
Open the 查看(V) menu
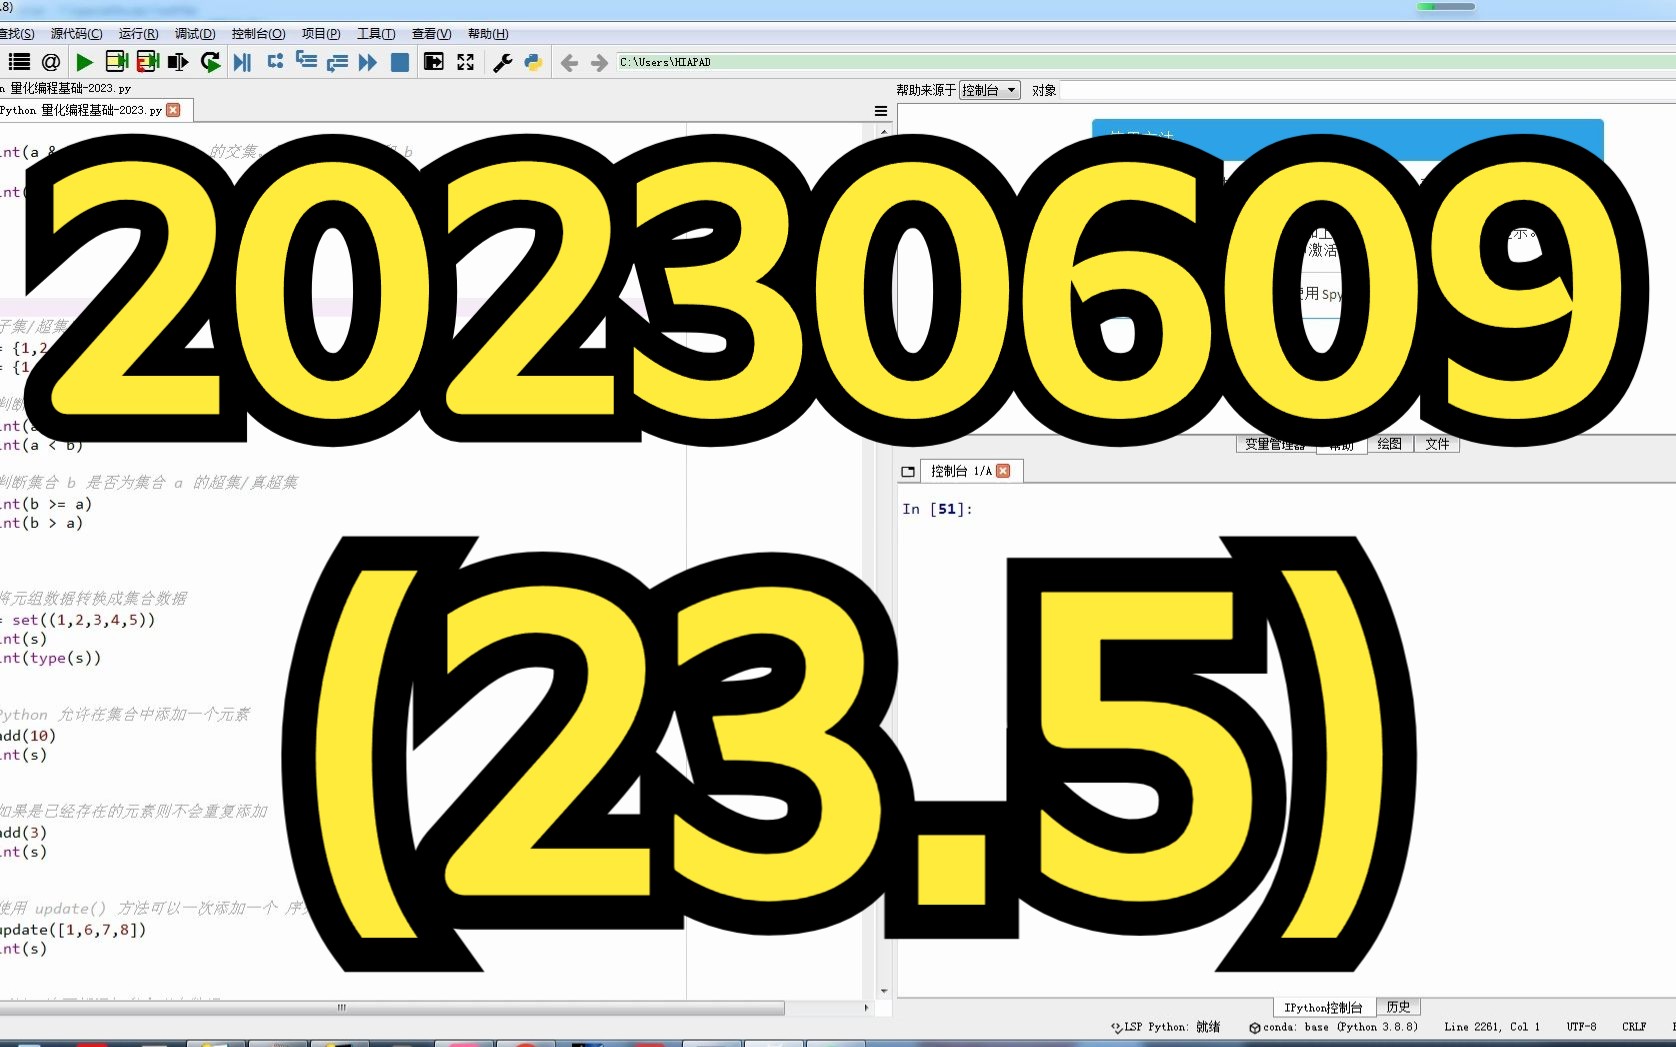(431, 34)
